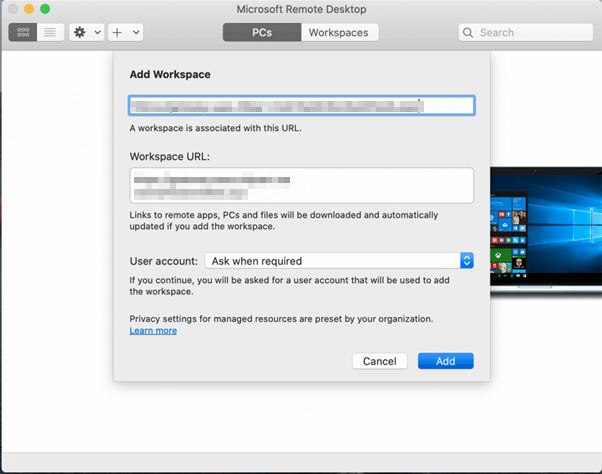This screenshot has width=602, height=474.
Task: Open the Learn more link
Action: pyautogui.click(x=153, y=331)
